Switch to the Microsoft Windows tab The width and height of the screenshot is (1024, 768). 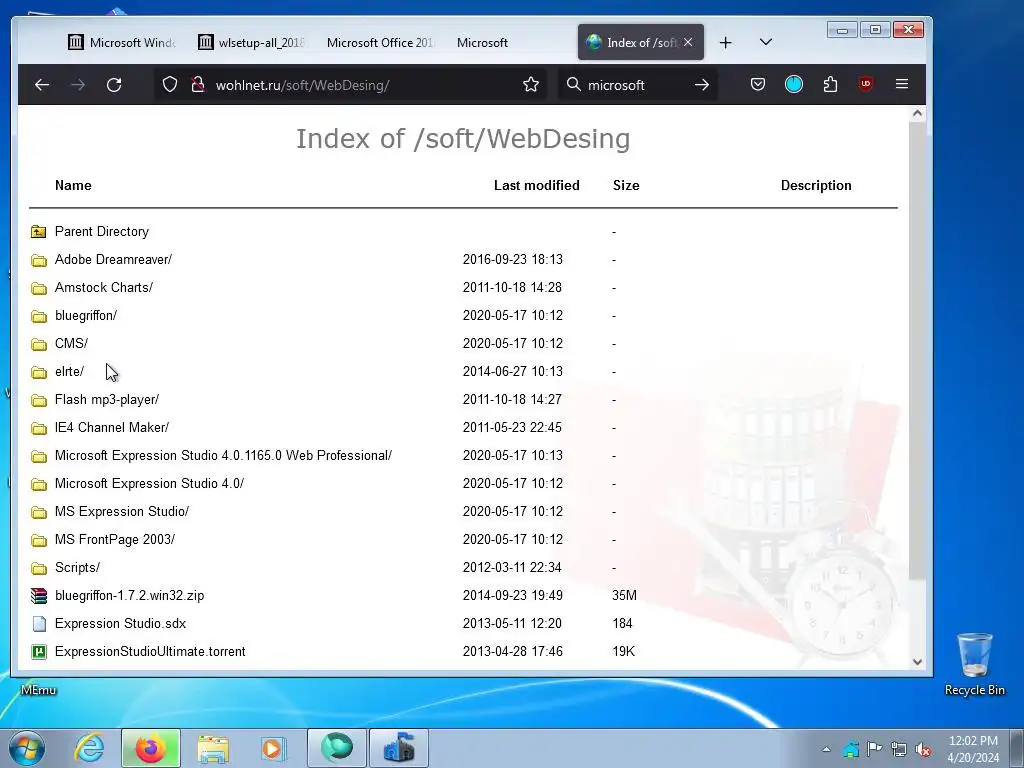click(x=122, y=42)
